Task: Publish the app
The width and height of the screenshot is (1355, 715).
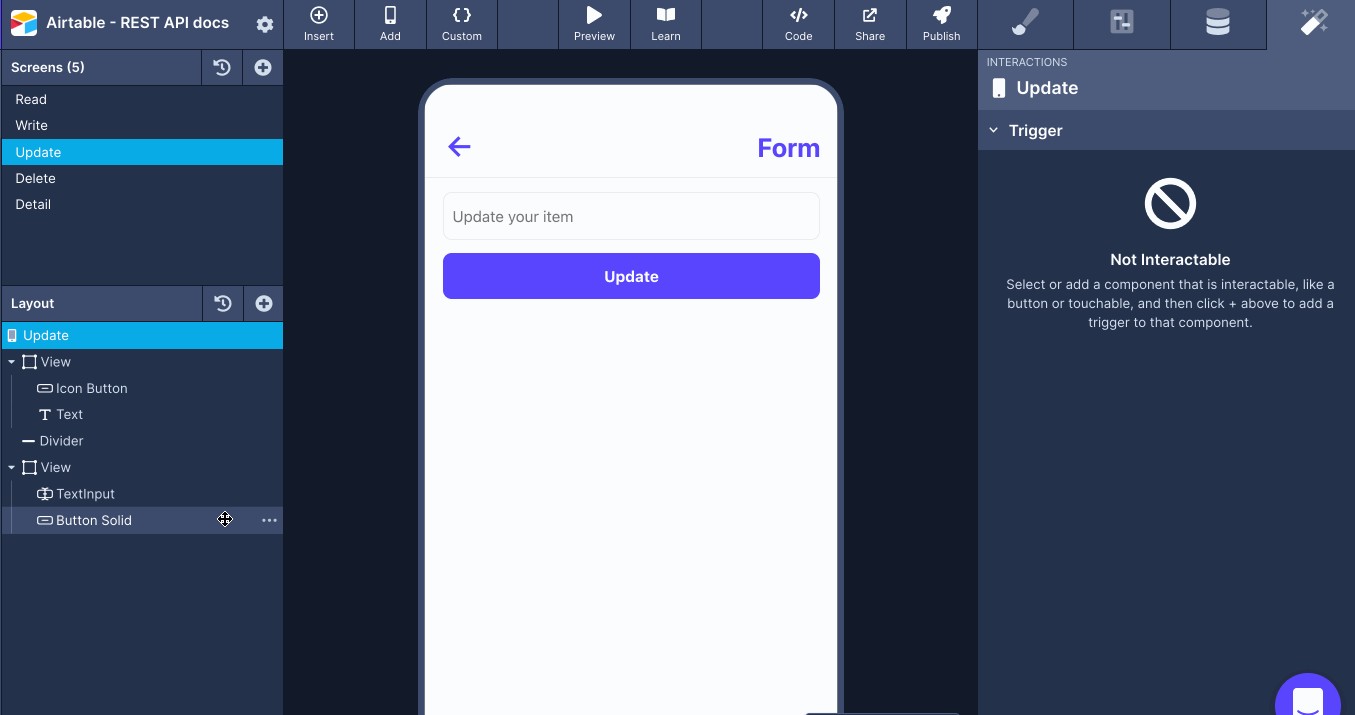Action: tap(941, 25)
